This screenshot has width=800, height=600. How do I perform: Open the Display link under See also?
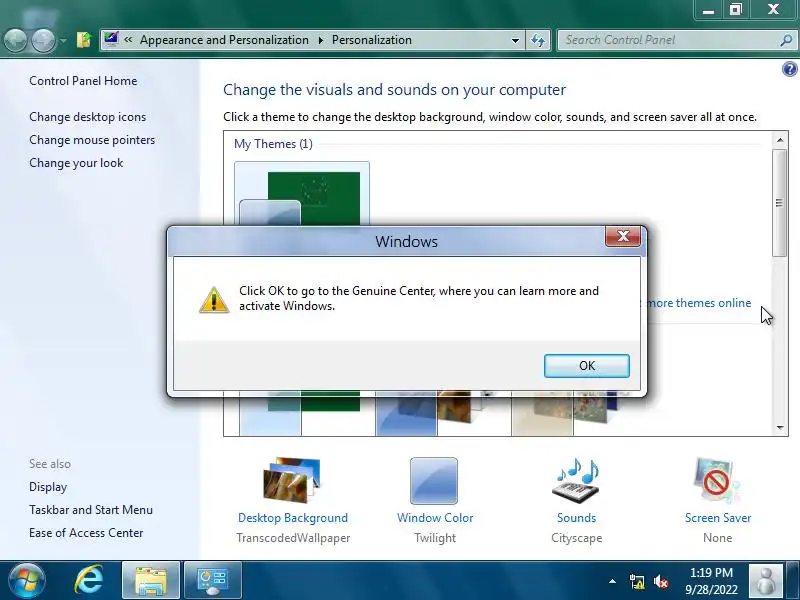pyautogui.click(x=48, y=487)
